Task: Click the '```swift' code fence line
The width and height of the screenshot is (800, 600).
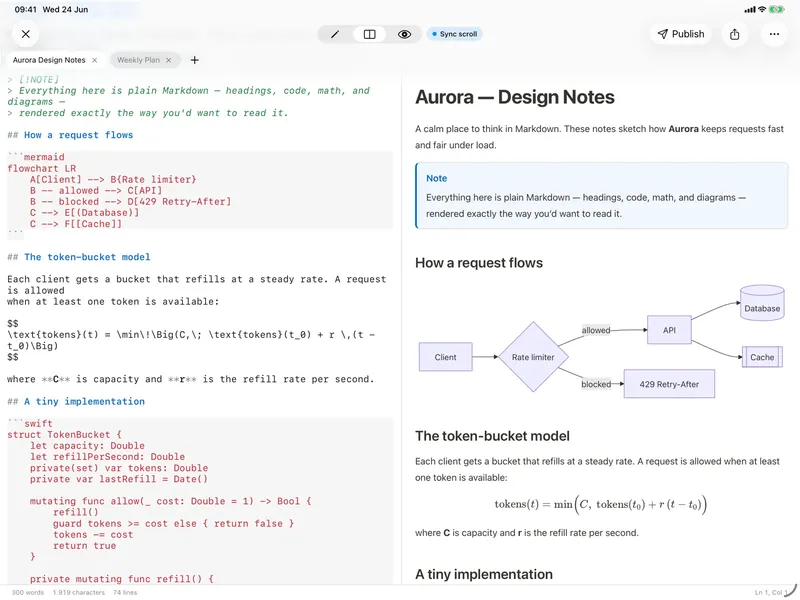Action: pos(30,423)
